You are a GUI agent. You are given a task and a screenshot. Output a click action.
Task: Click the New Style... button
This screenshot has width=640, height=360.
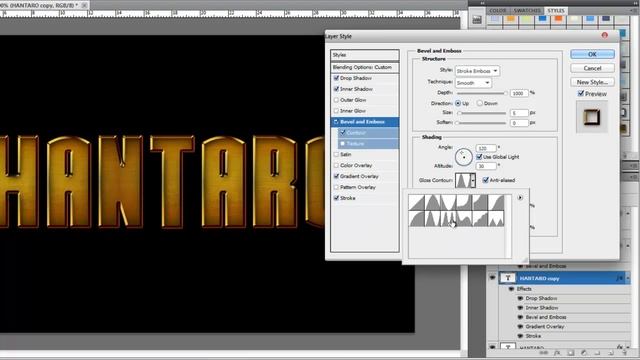592,82
